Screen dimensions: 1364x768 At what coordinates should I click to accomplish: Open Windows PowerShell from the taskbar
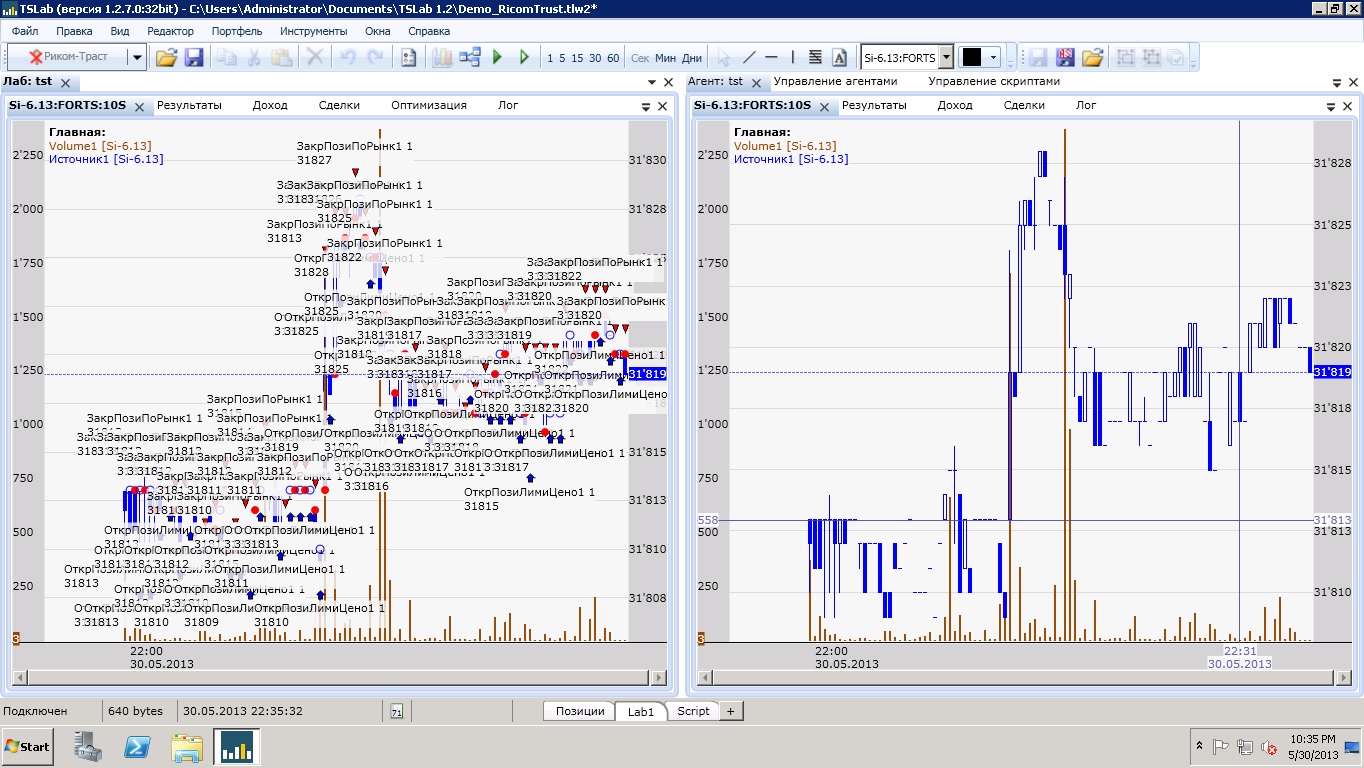pos(137,747)
